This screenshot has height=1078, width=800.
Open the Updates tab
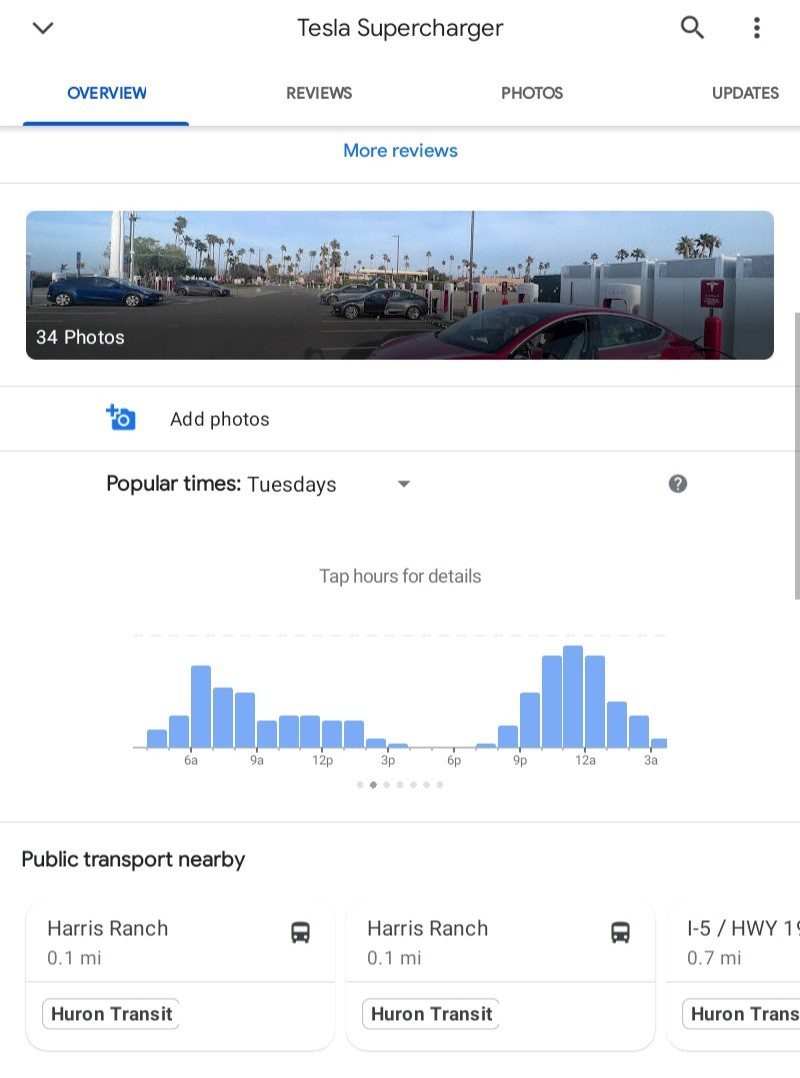pos(745,93)
